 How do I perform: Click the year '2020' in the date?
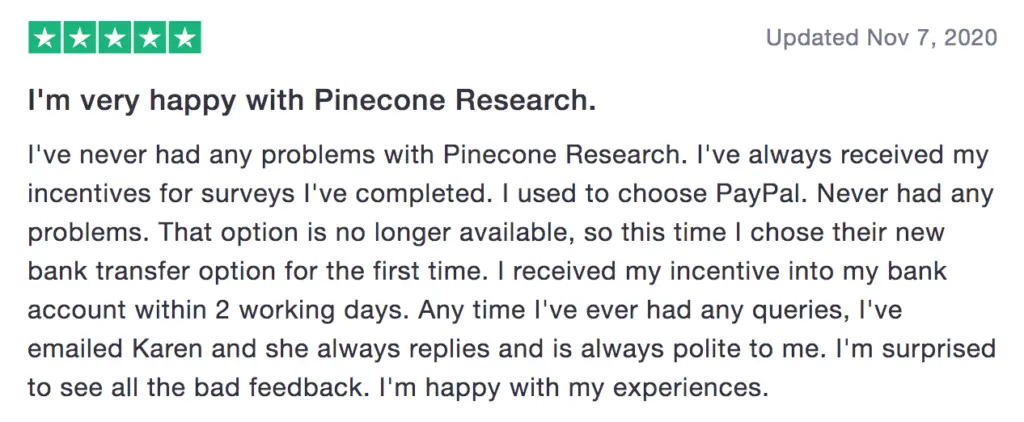coord(970,37)
